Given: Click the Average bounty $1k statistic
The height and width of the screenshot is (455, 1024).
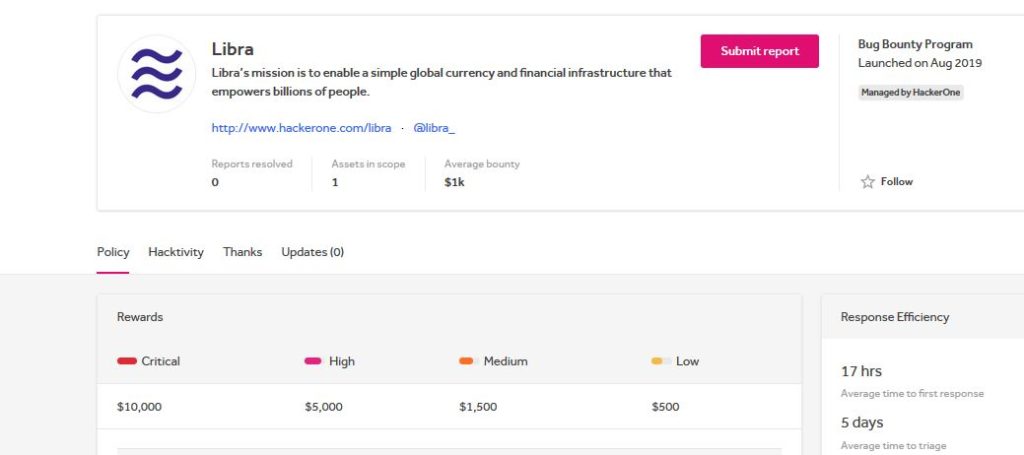Looking at the screenshot, I should pos(482,173).
